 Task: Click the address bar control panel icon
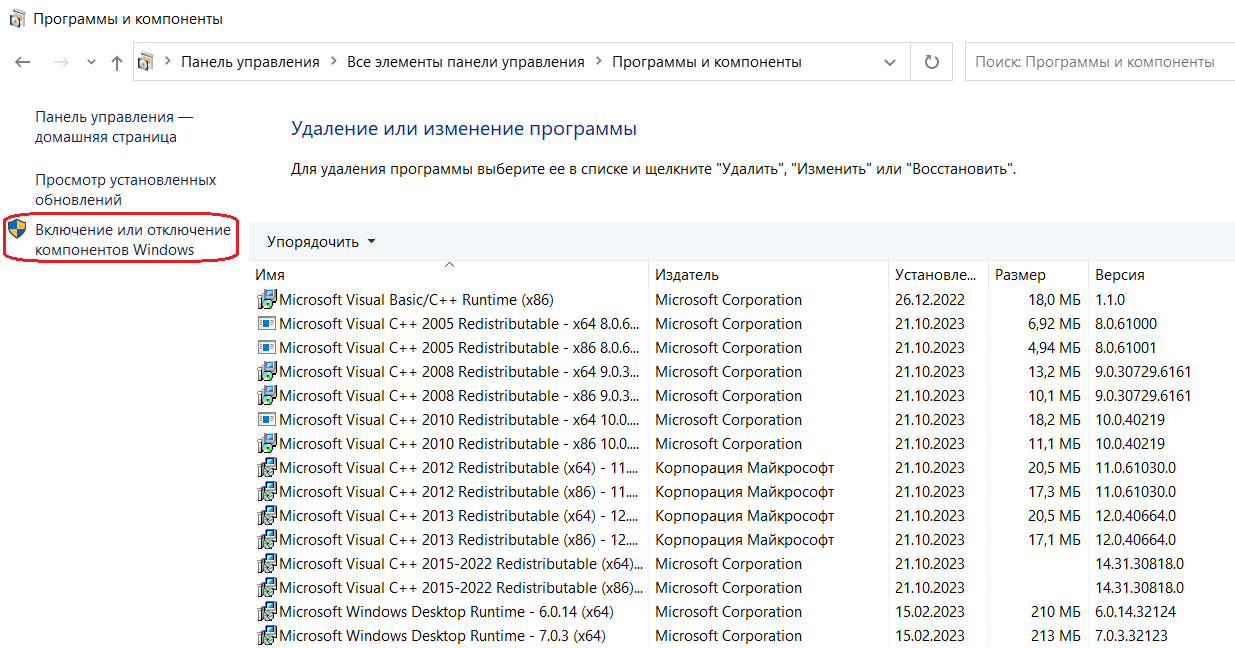(x=146, y=62)
